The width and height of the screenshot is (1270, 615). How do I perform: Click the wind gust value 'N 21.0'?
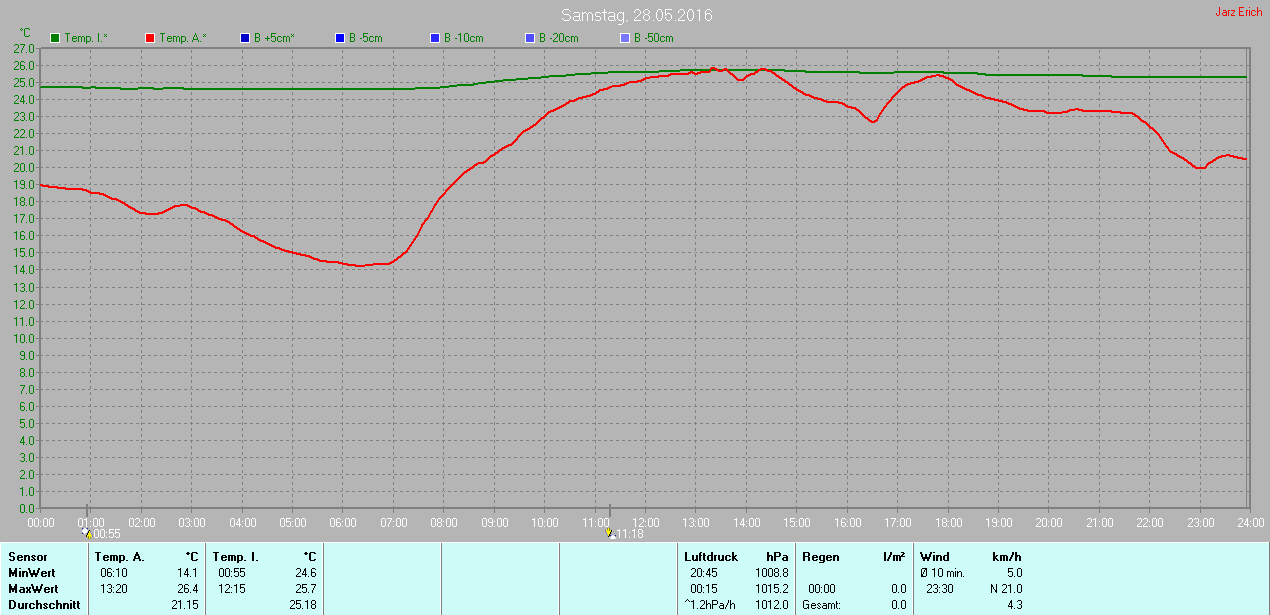(x=1006, y=589)
